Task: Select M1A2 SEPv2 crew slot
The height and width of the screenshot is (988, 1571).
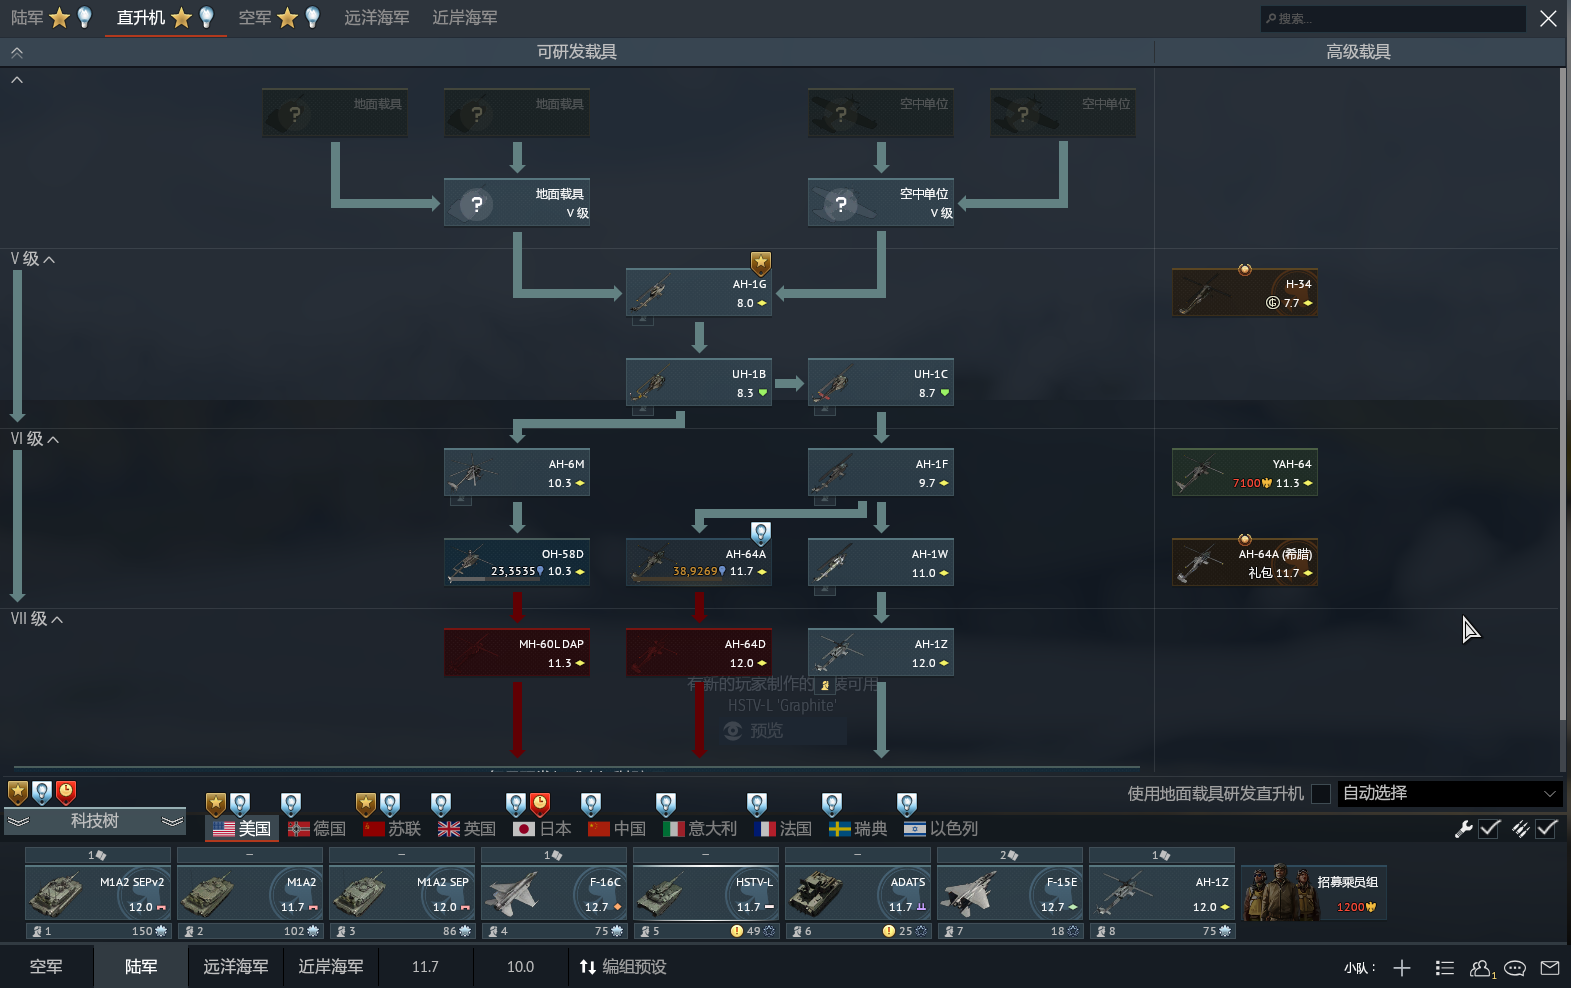Action: point(98,893)
